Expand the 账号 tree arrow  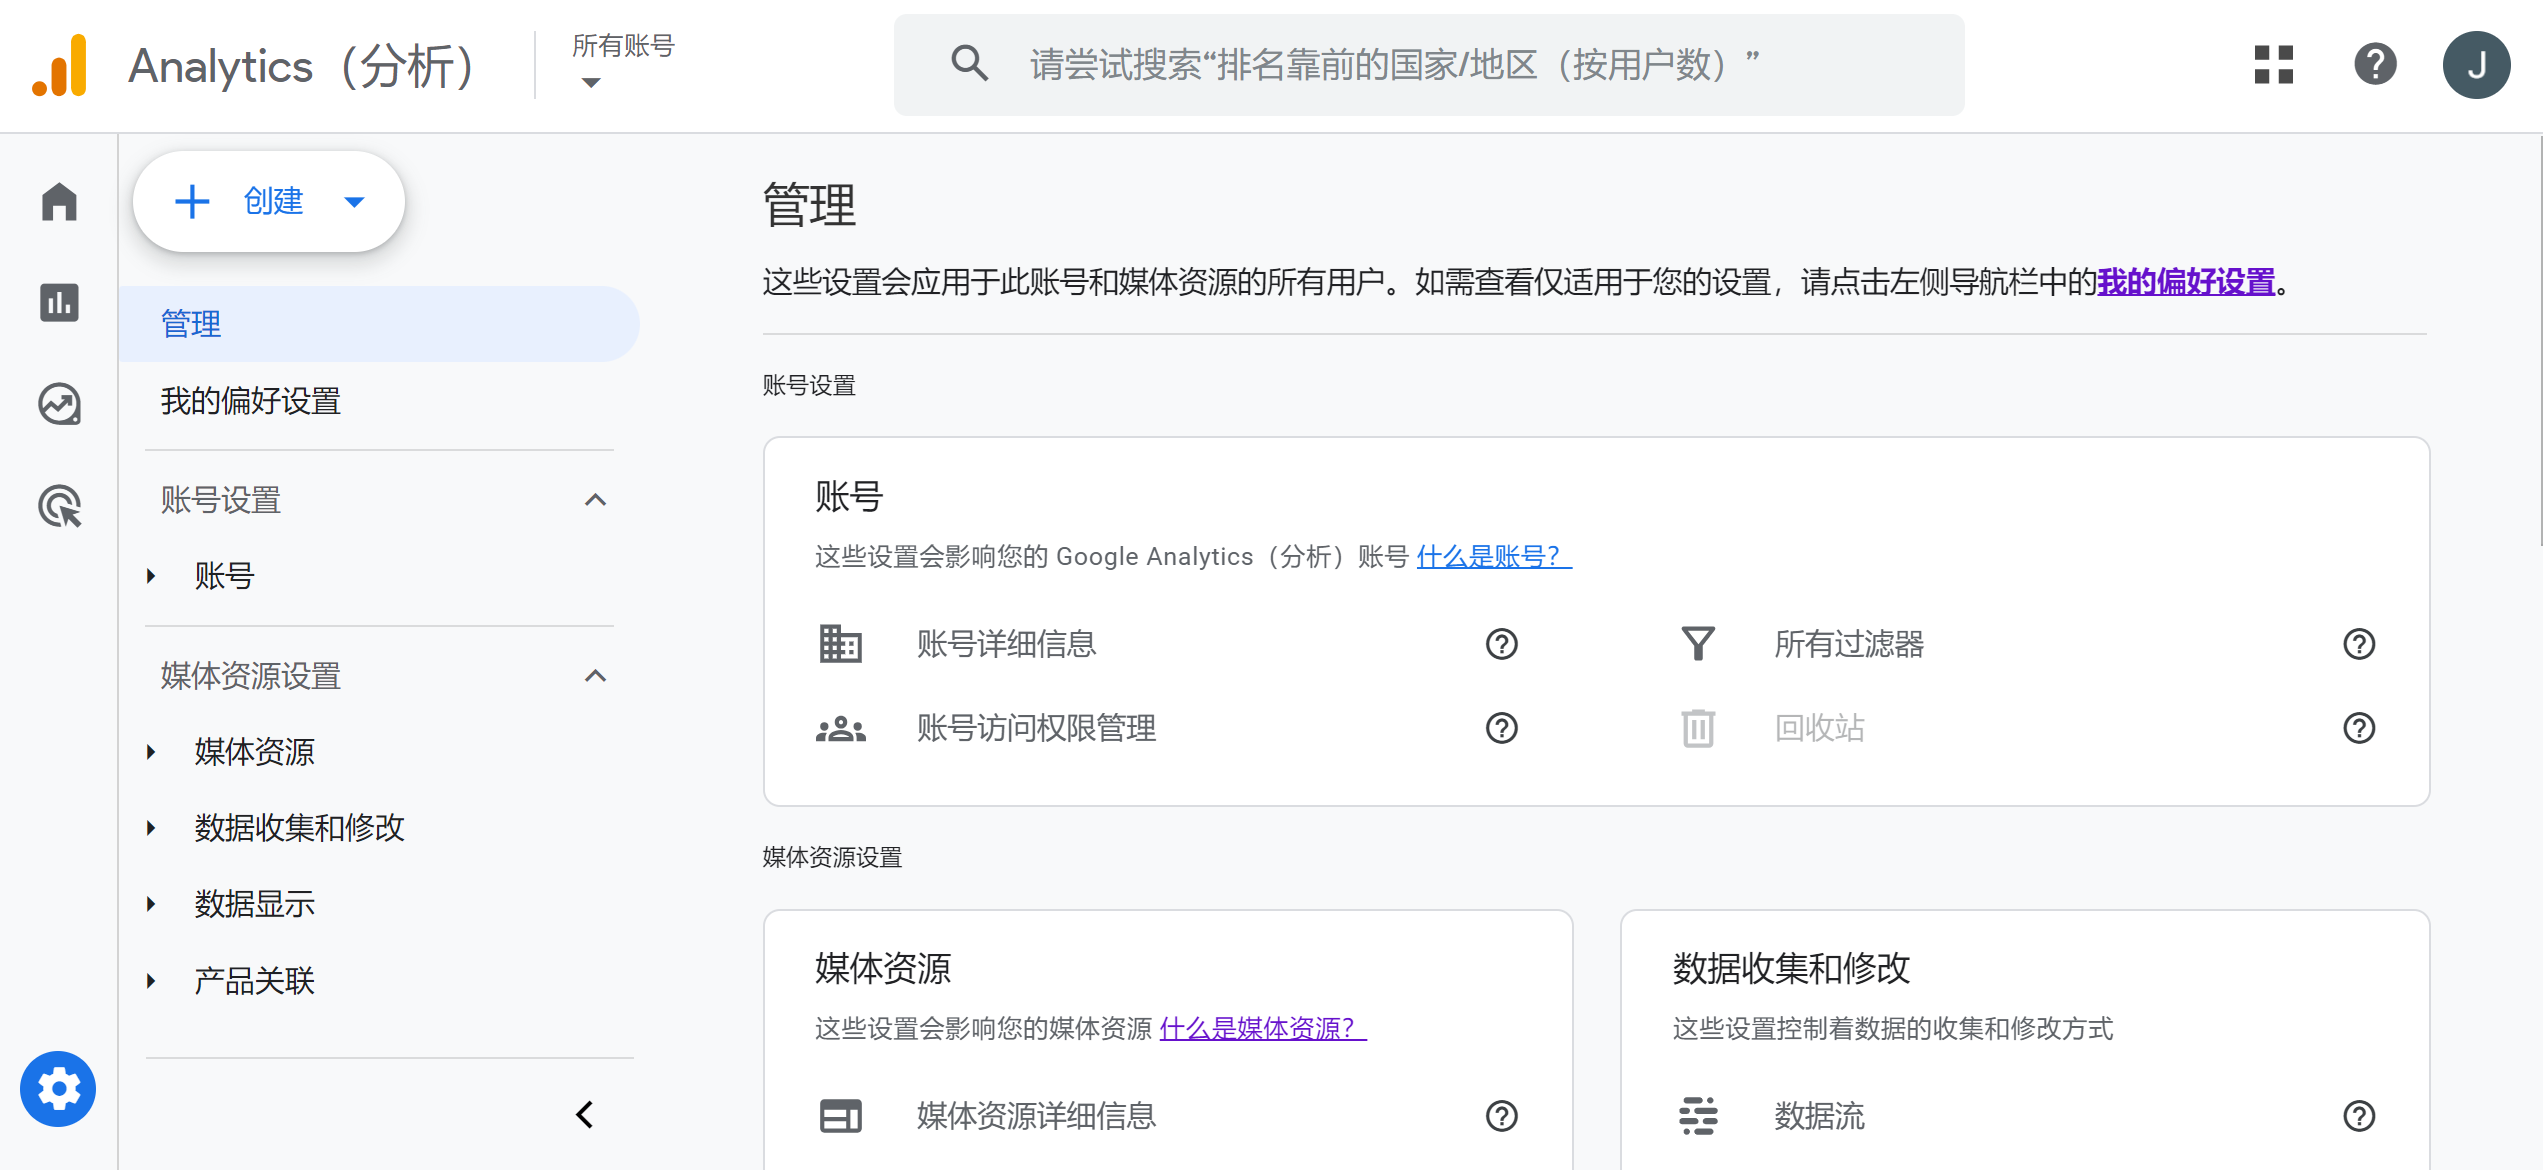point(151,576)
